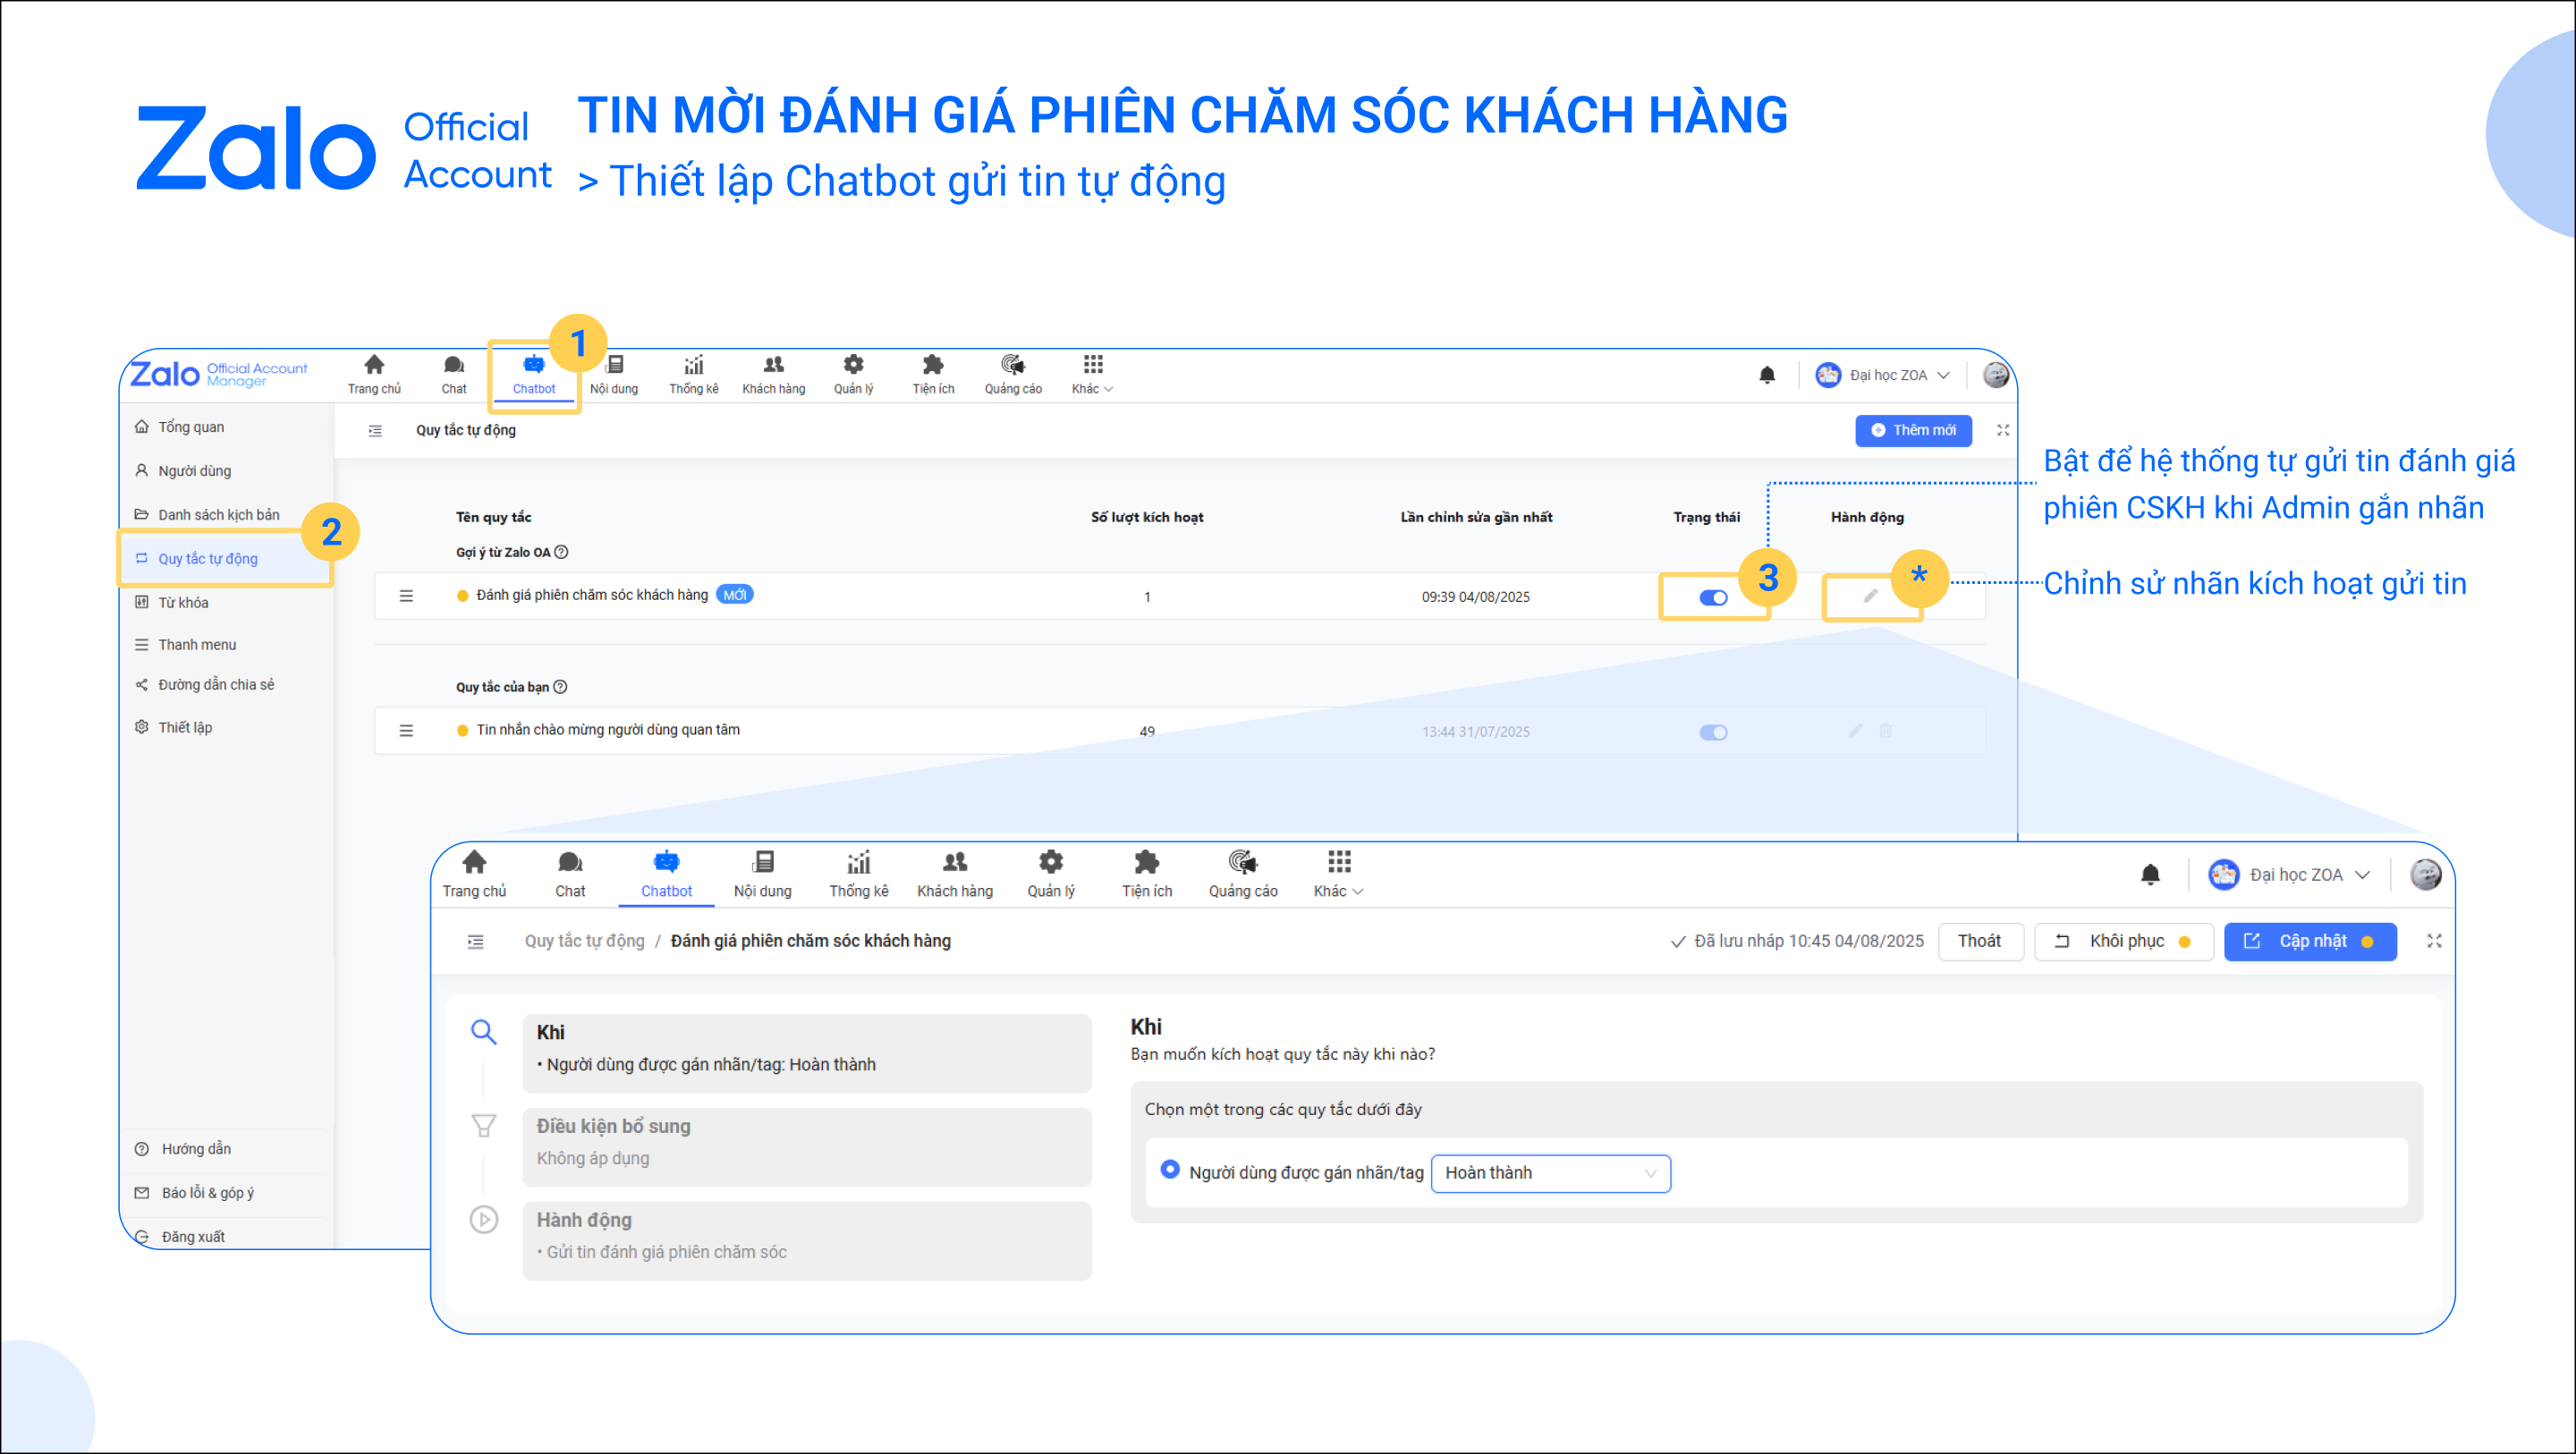Click user avatar in upper window
2576x1454 pixels.
click(x=1996, y=375)
